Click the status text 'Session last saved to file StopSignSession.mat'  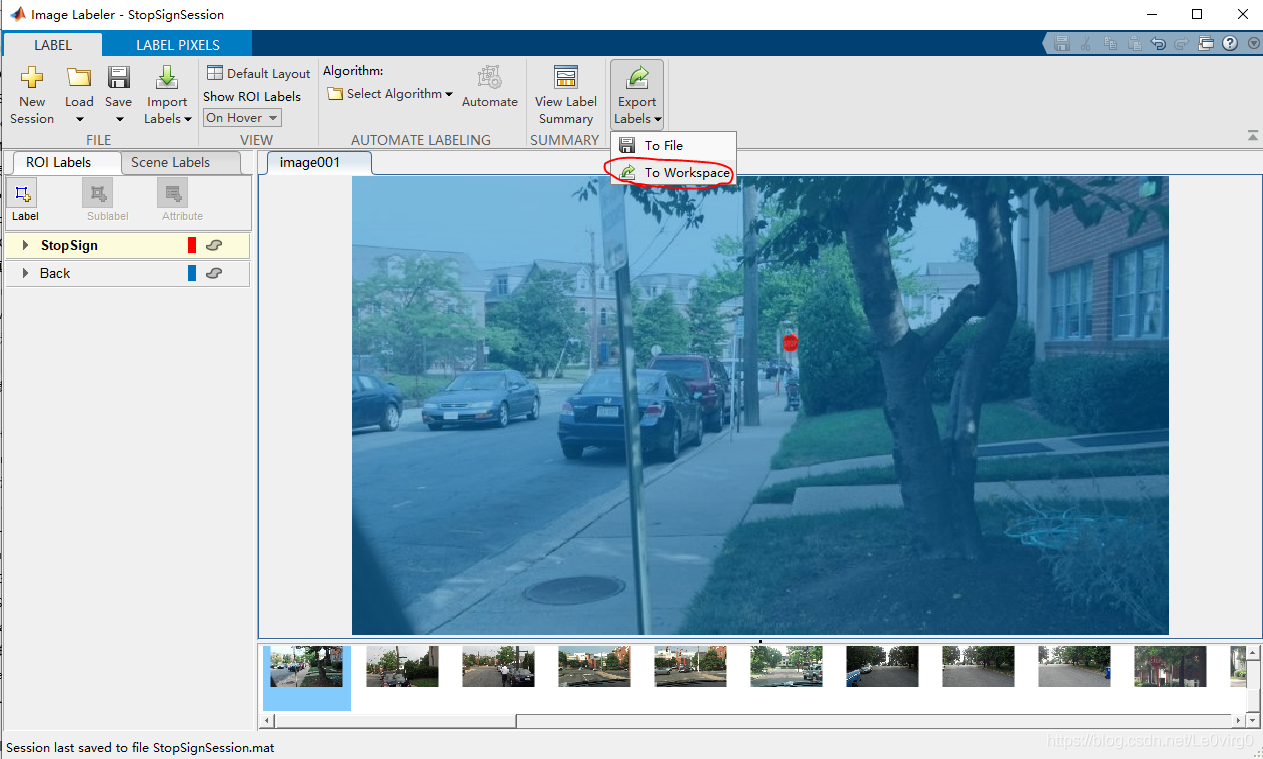140,747
